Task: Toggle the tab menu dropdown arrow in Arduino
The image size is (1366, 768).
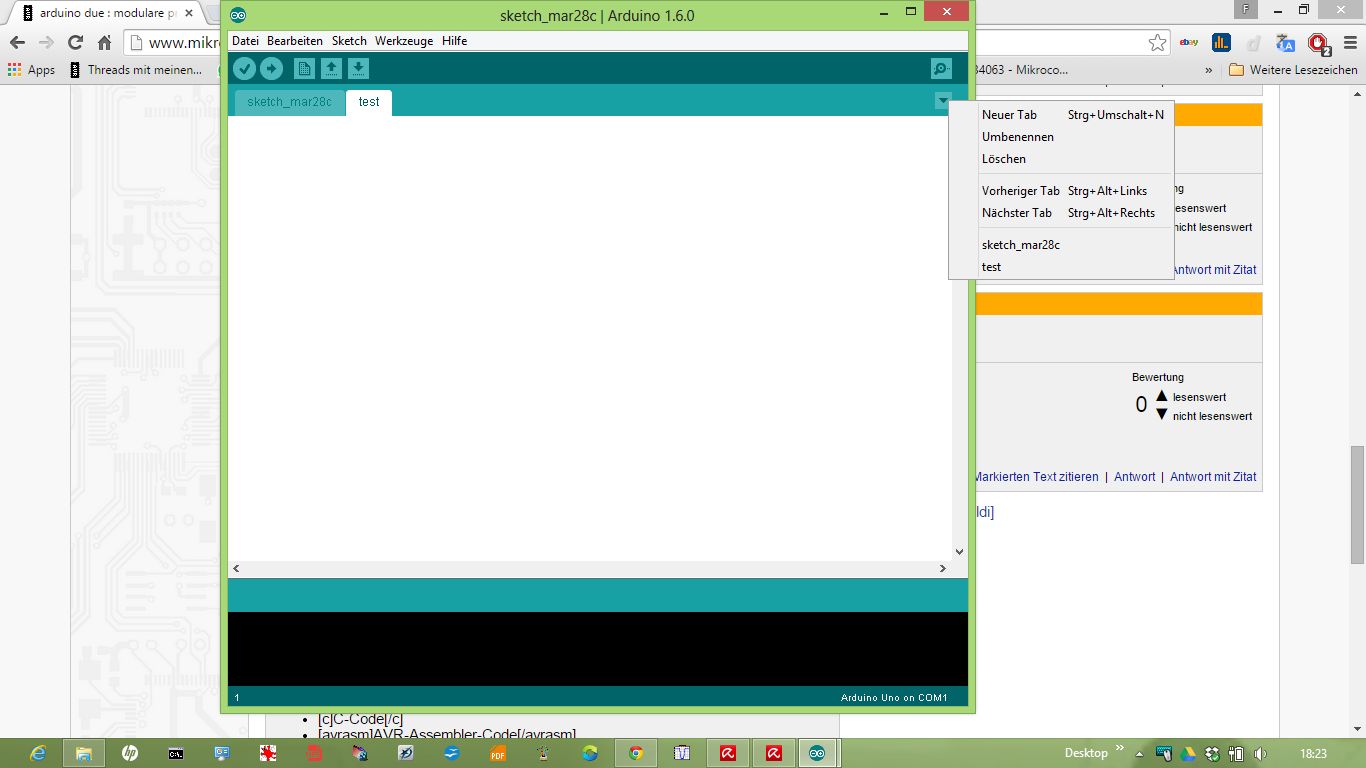Action: pyautogui.click(x=943, y=101)
